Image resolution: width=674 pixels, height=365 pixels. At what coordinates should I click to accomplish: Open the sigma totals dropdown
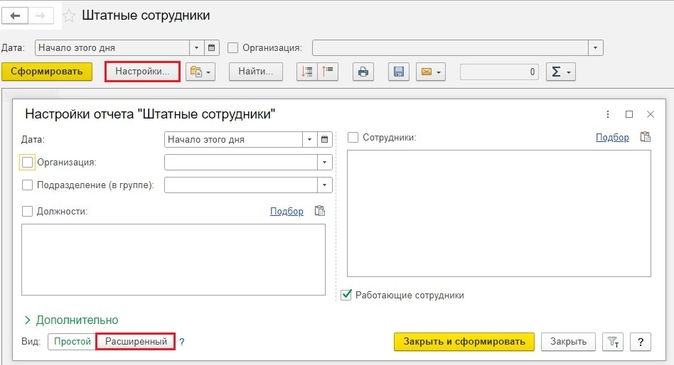pyautogui.click(x=561, y=72)
